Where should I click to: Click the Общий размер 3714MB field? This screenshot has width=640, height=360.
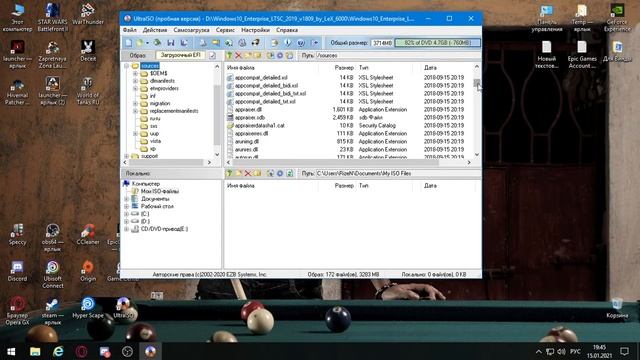(382, 43)
